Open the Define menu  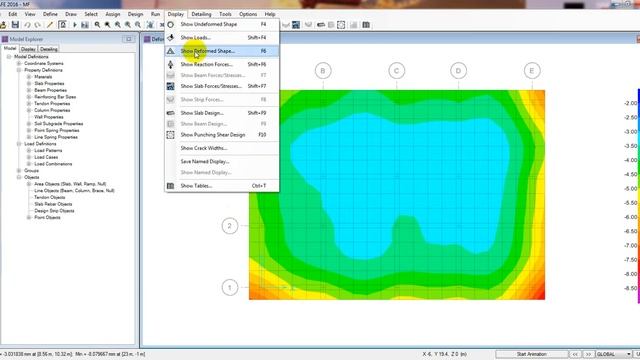point(50,14)
